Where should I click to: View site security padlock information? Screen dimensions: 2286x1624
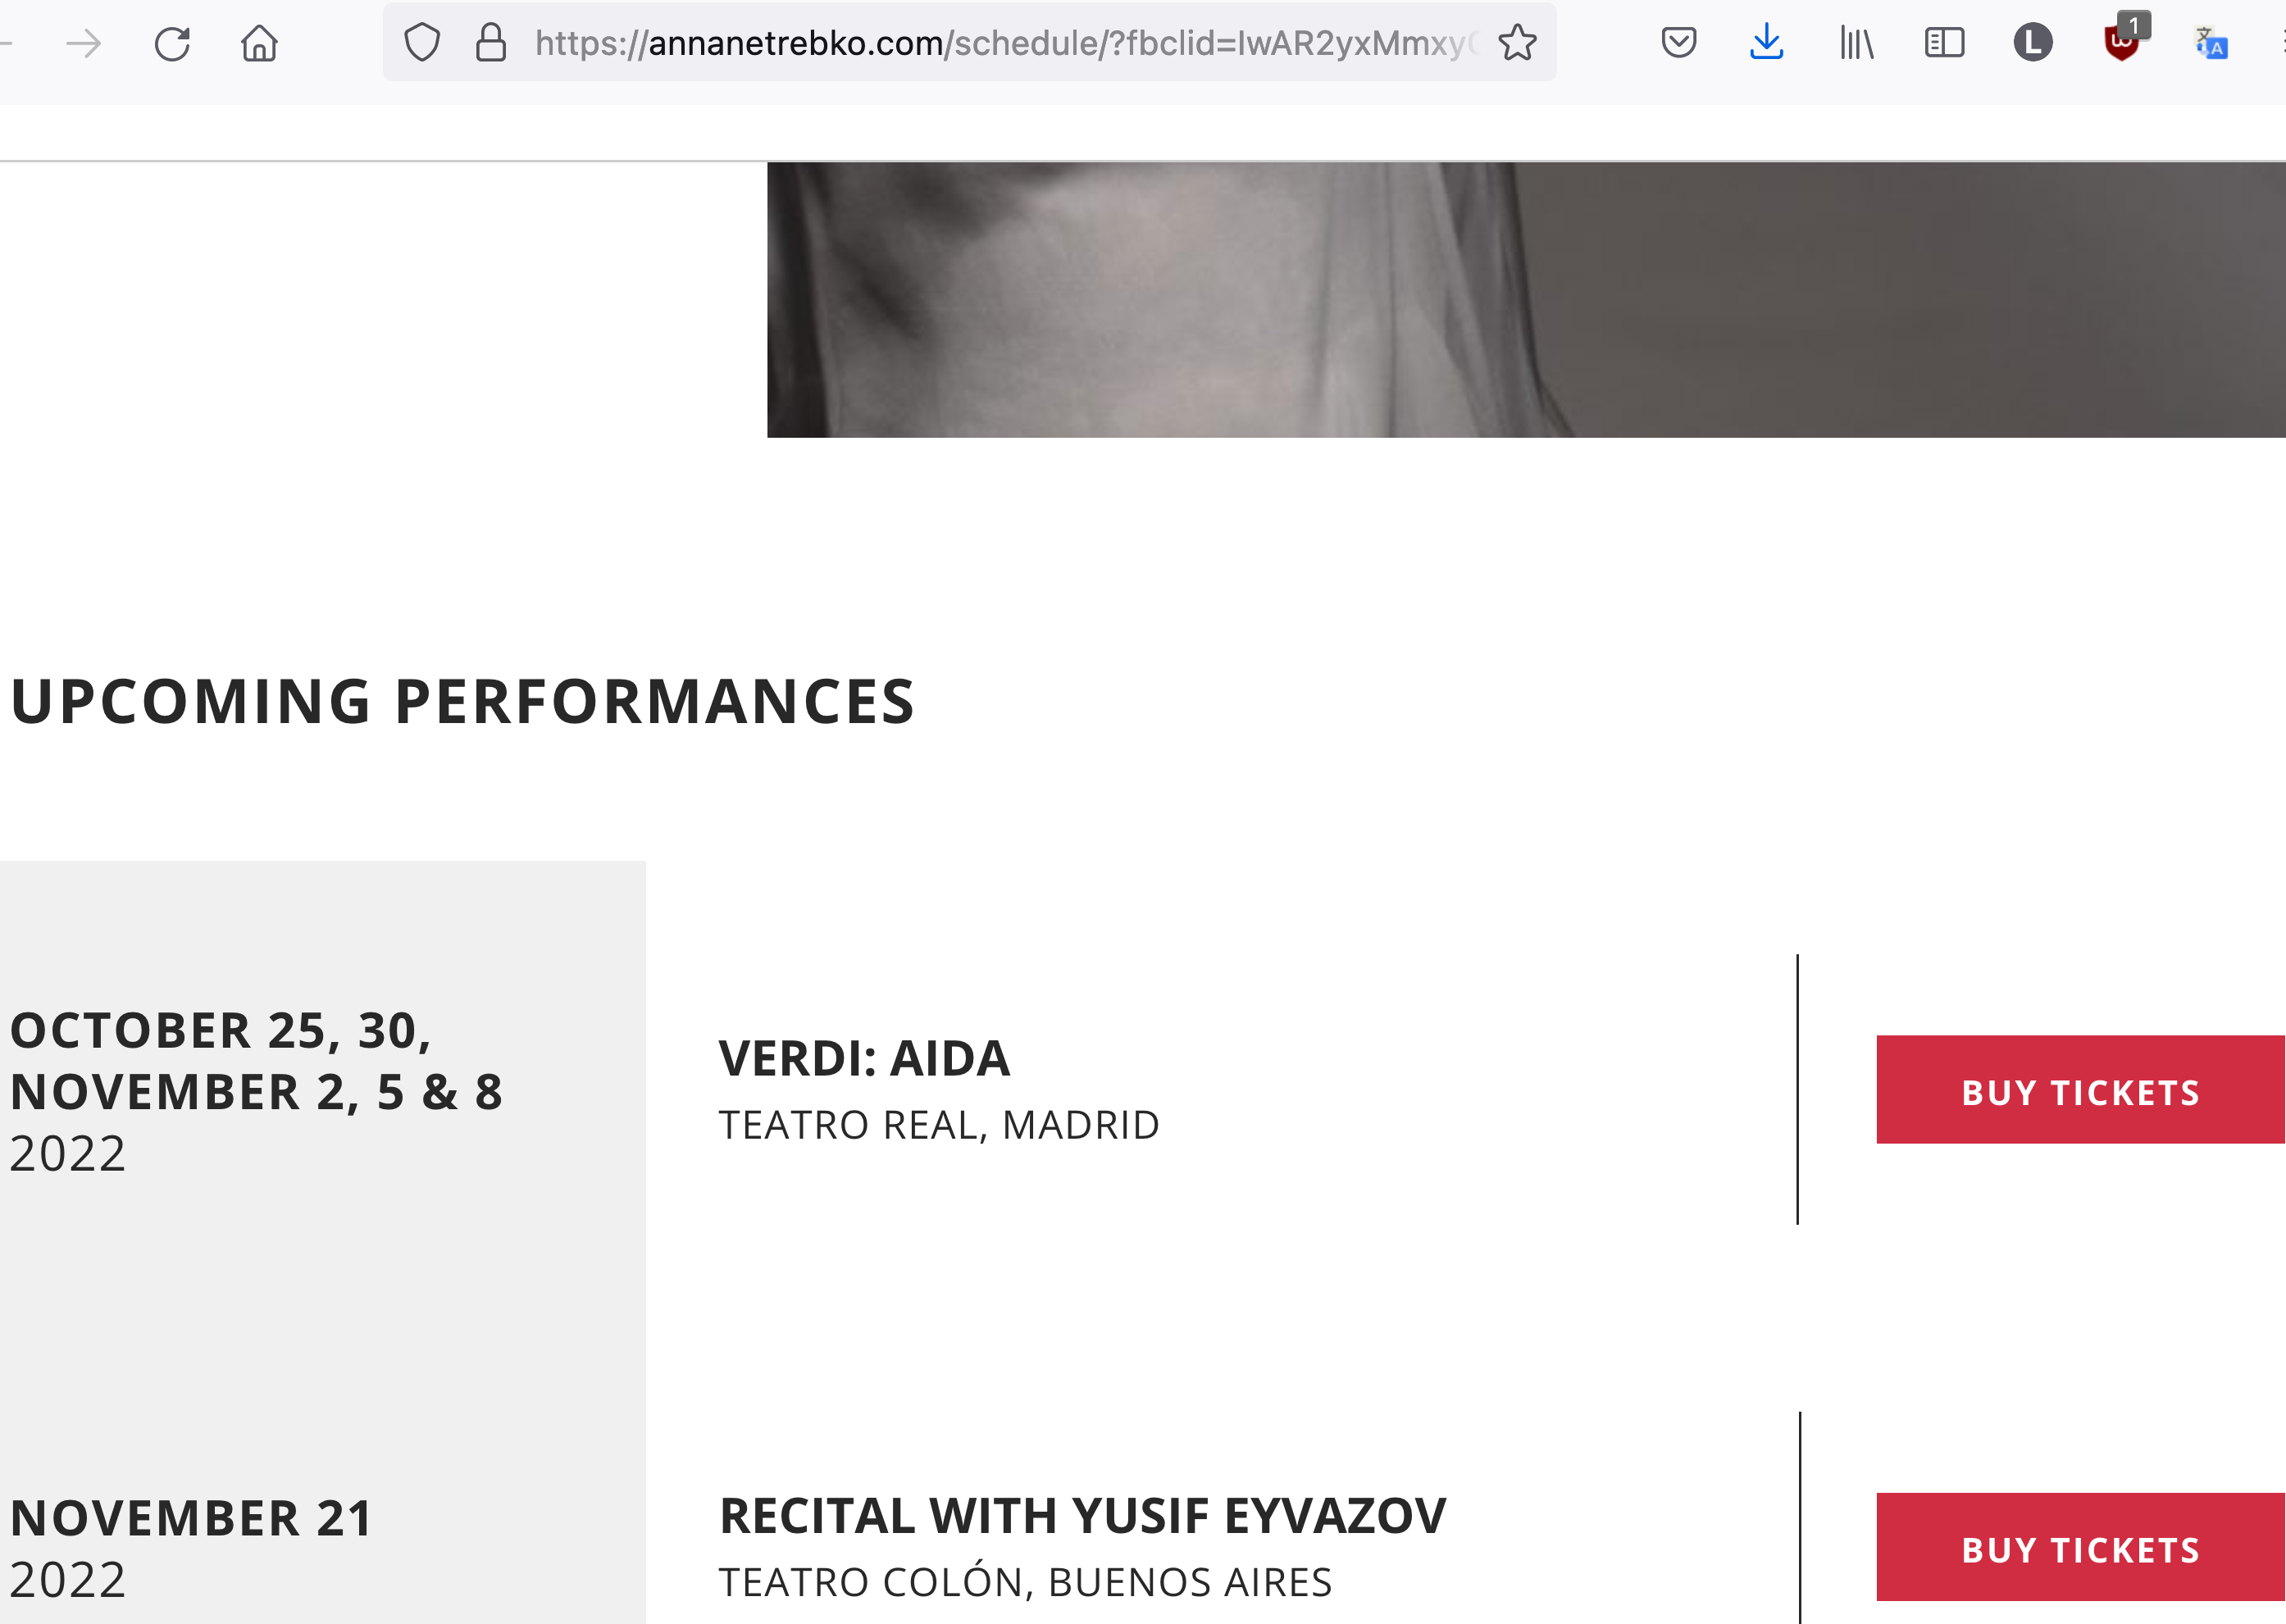(490, 43)
